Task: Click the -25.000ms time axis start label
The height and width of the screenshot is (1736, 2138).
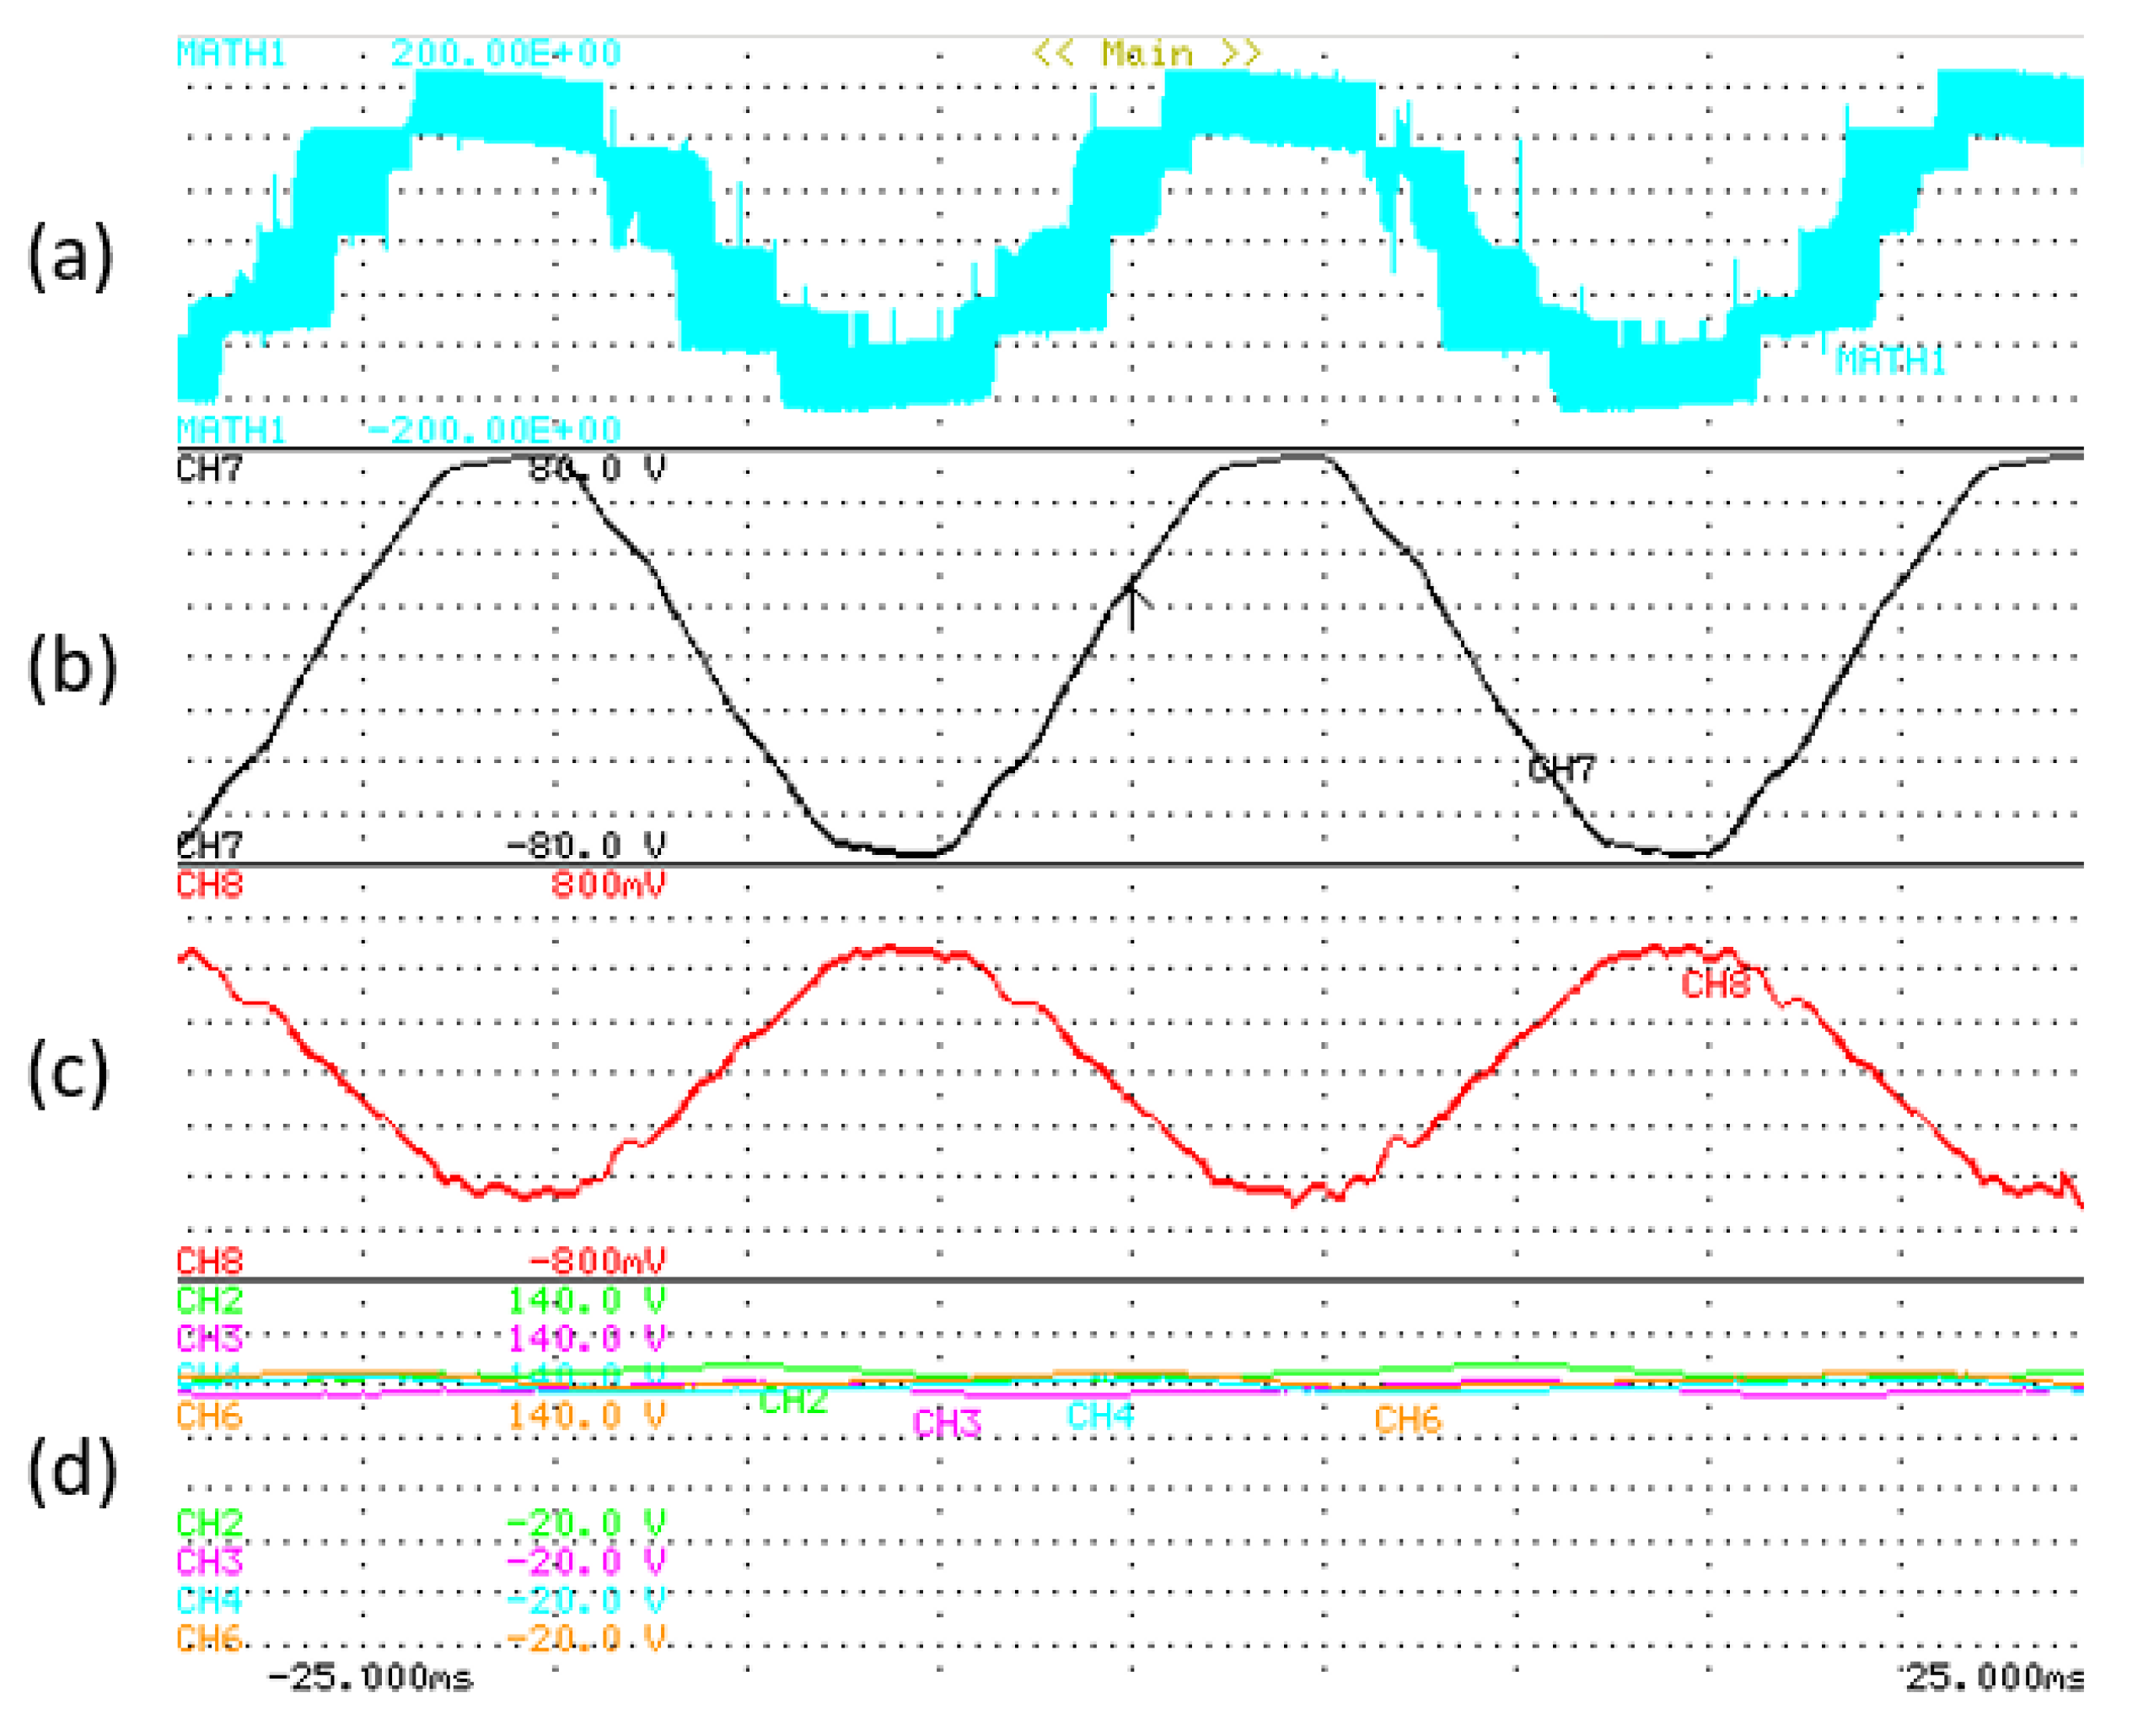Action: pyautogui.click(x=370, y=1677)
